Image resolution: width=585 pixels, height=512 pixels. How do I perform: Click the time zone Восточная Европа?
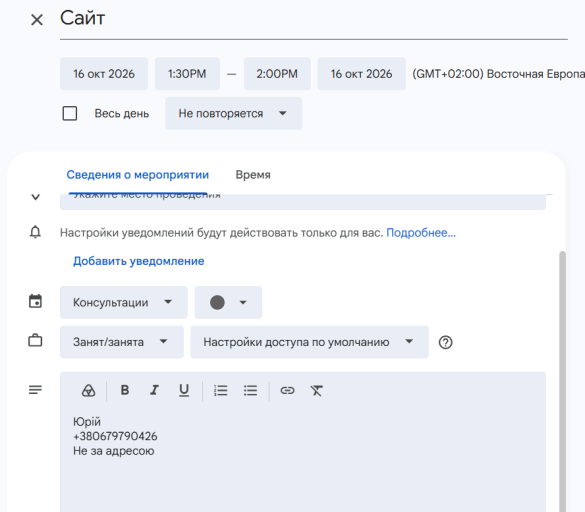tap(498, 74)
